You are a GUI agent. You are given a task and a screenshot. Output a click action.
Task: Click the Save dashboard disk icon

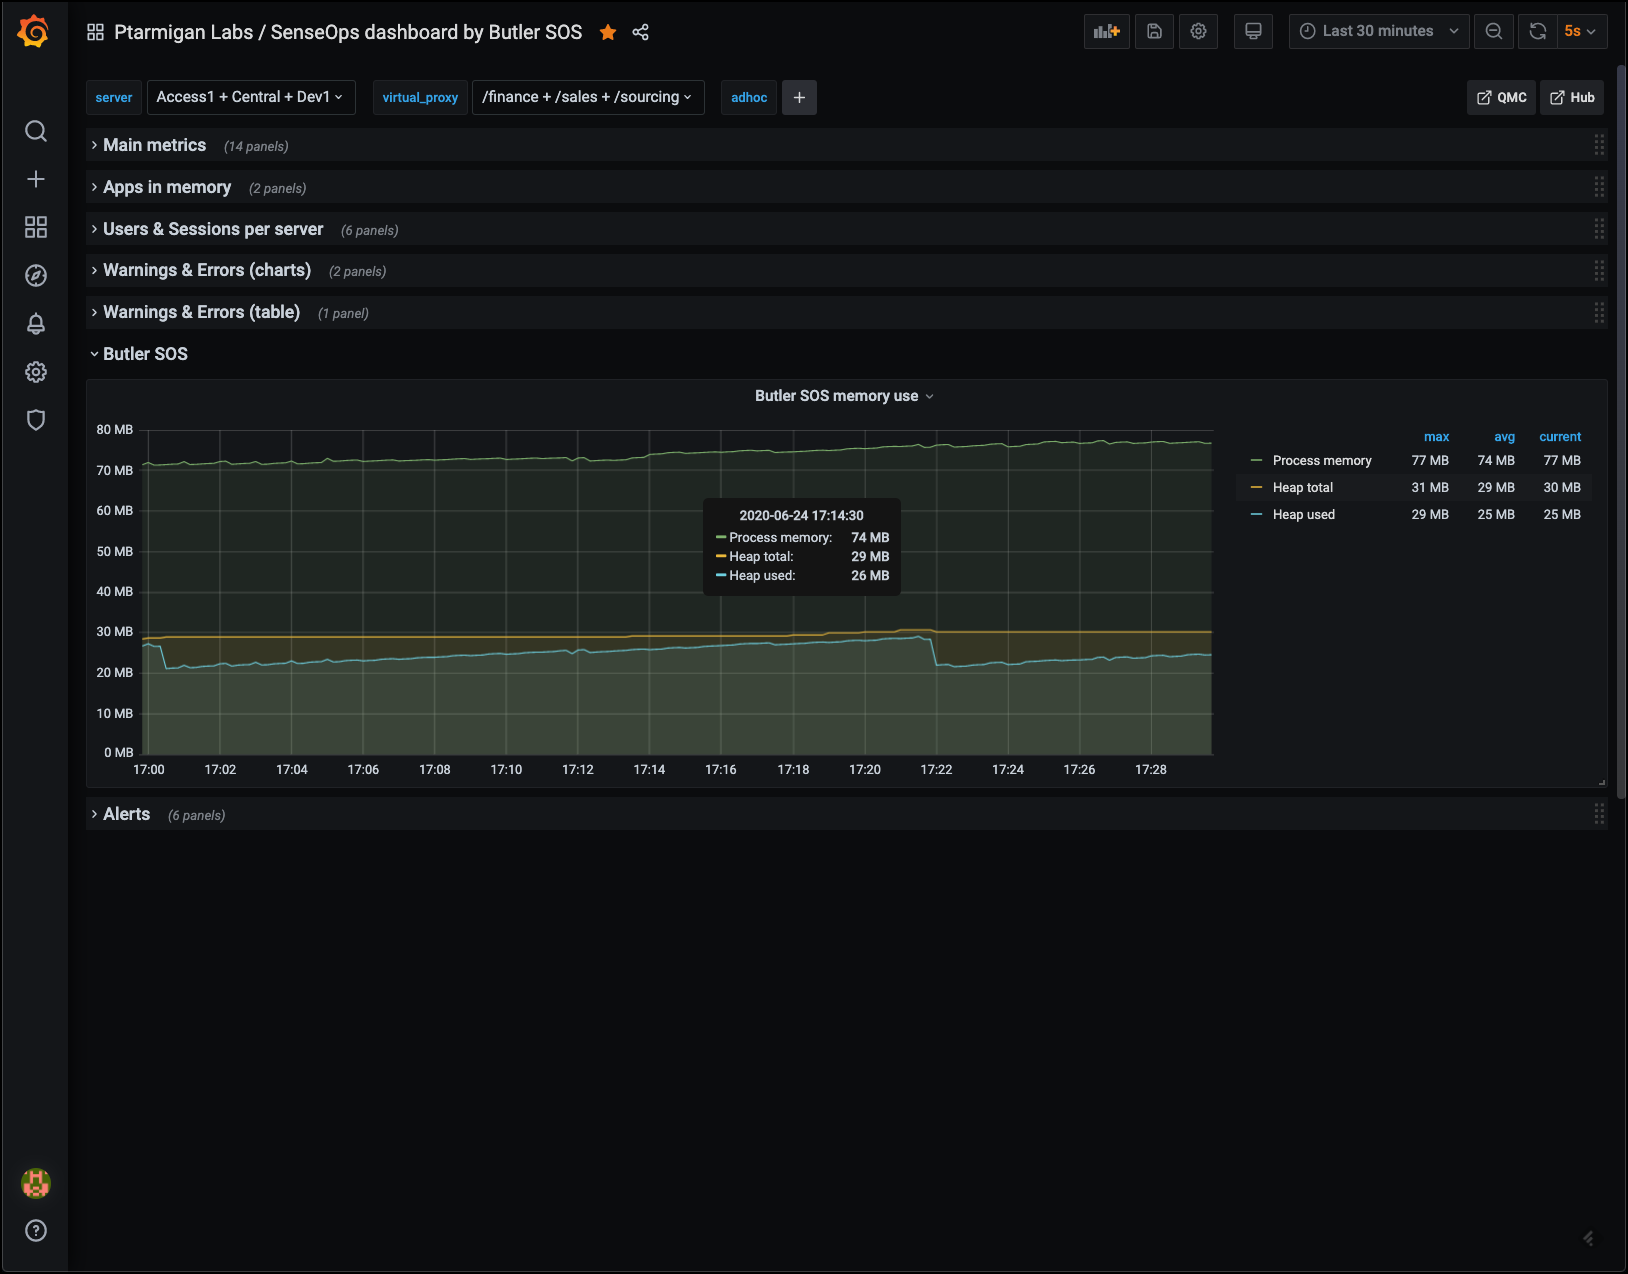tap(1154, 31)
